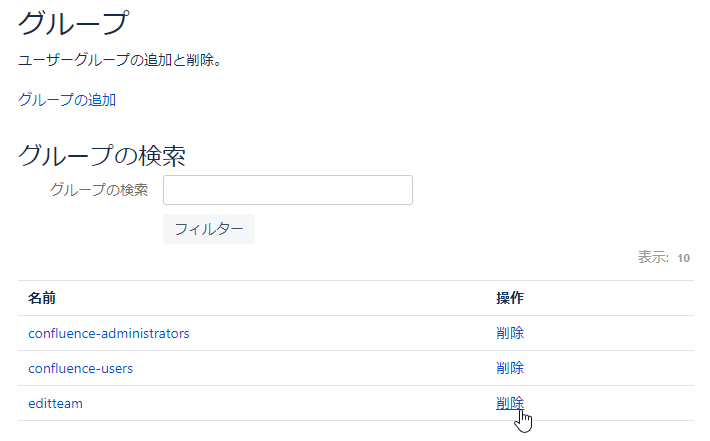Click the 表示 label above the table
The width and height of the screenshot is (710, 441).
(652, 258)
